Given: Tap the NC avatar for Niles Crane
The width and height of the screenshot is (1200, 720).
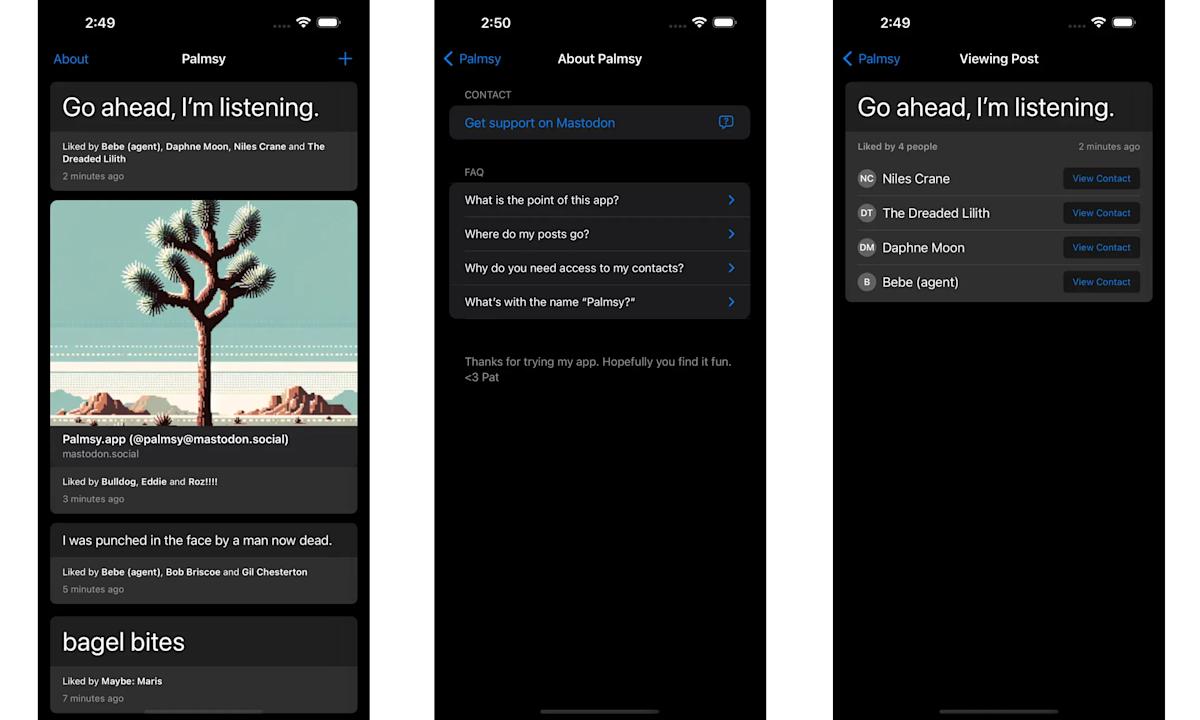Looking at the screenshot, I should pos(867,179).
